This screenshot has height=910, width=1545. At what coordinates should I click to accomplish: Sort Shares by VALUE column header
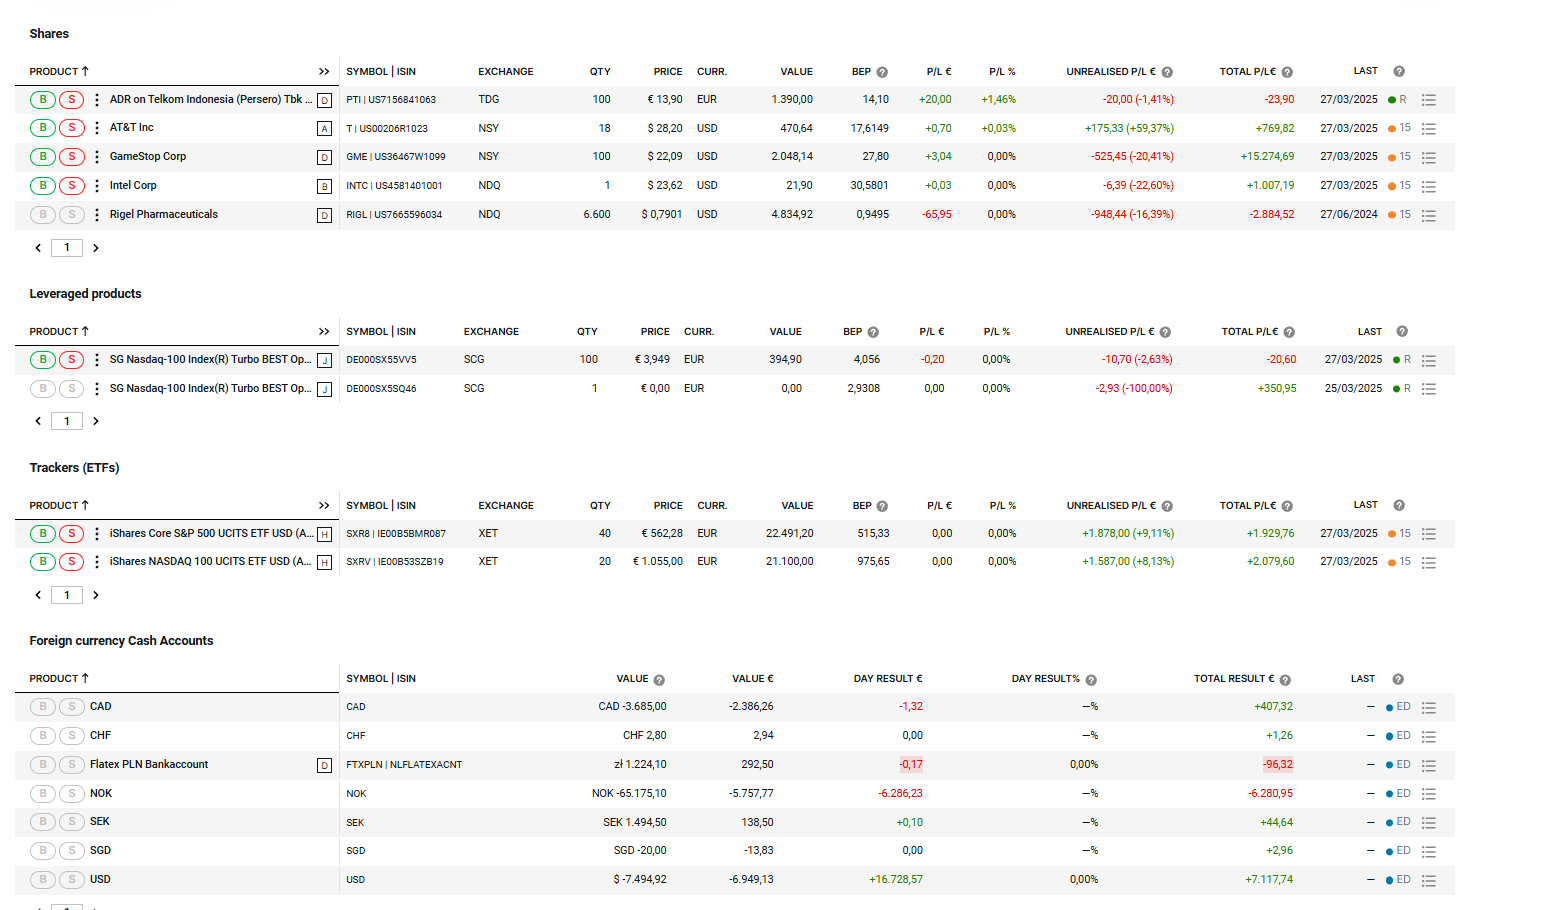point(797,72)
